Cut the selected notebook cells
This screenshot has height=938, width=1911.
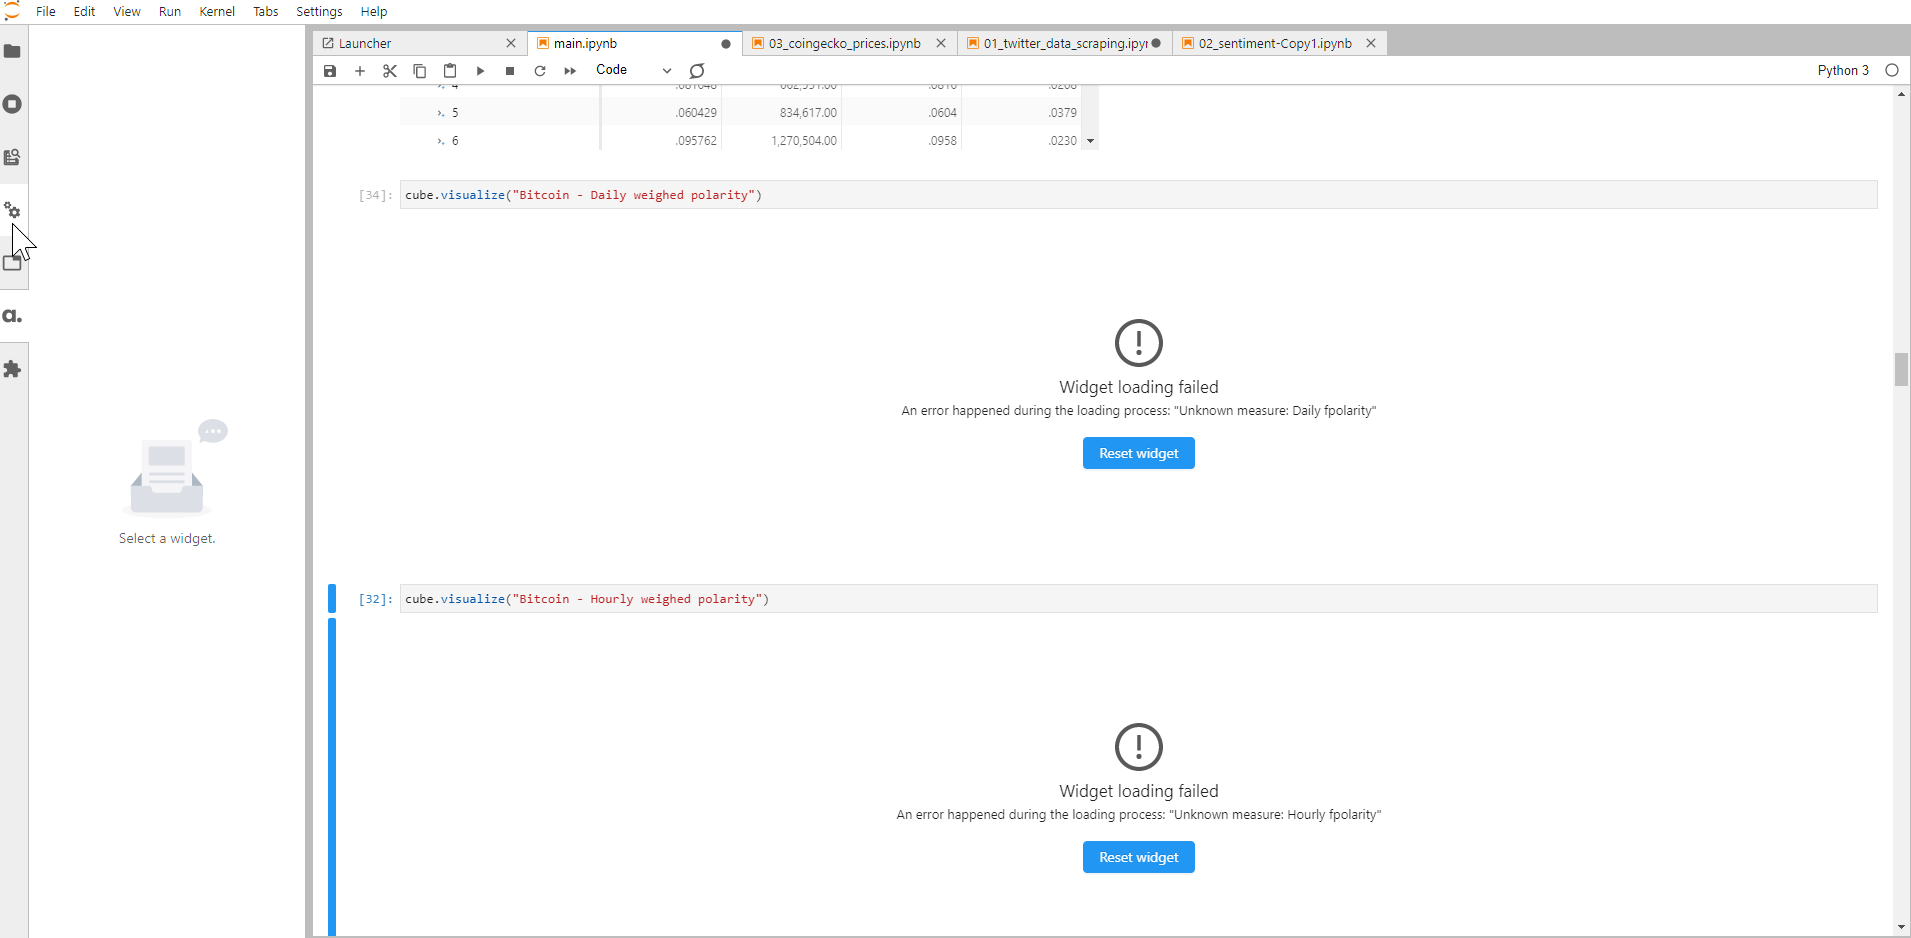390,71
